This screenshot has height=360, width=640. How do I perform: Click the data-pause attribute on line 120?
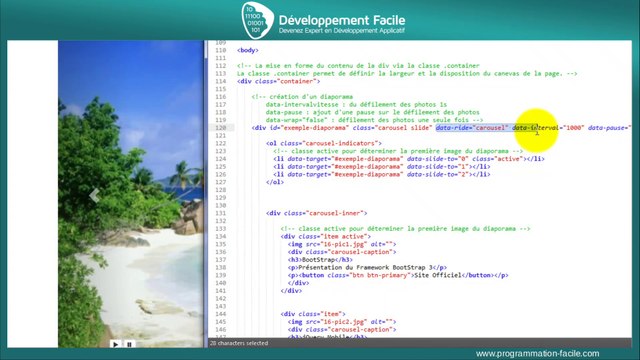tap(610, 128)
